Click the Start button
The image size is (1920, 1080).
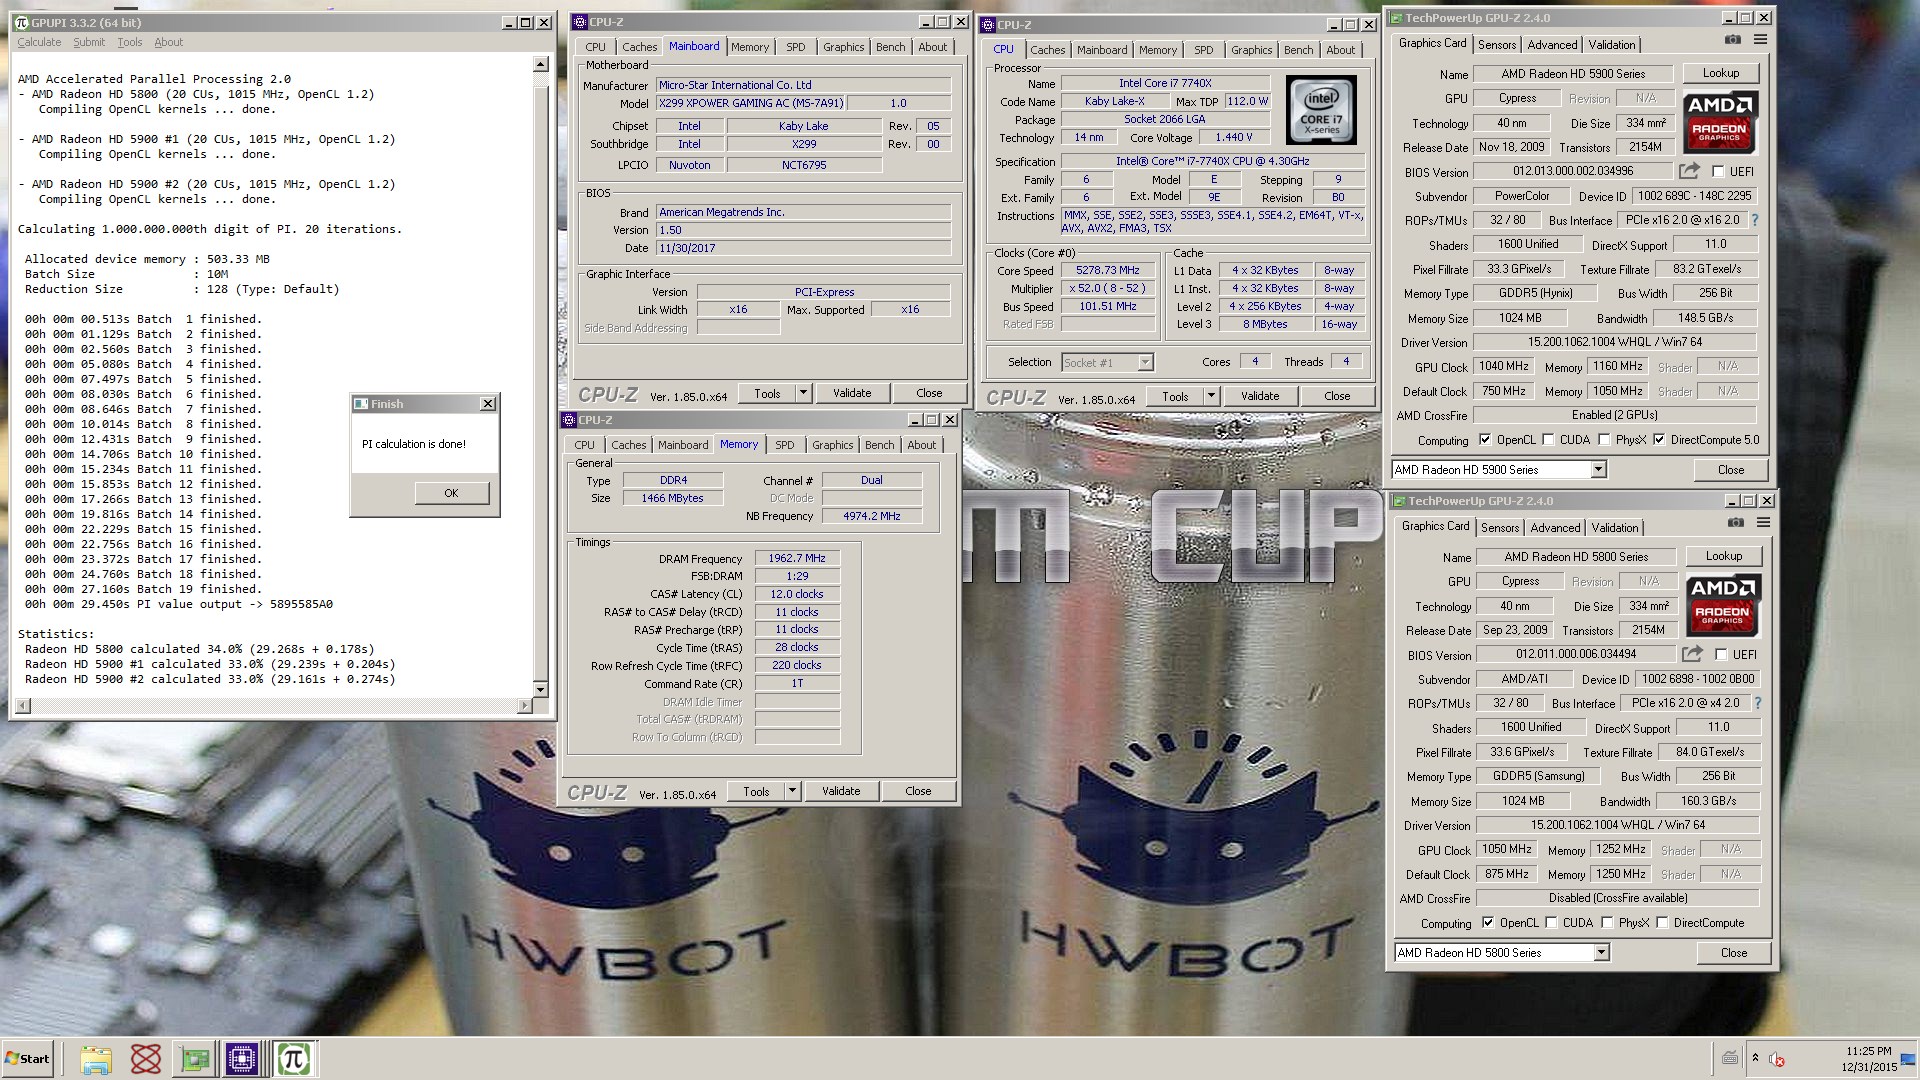coord(28,1059)
